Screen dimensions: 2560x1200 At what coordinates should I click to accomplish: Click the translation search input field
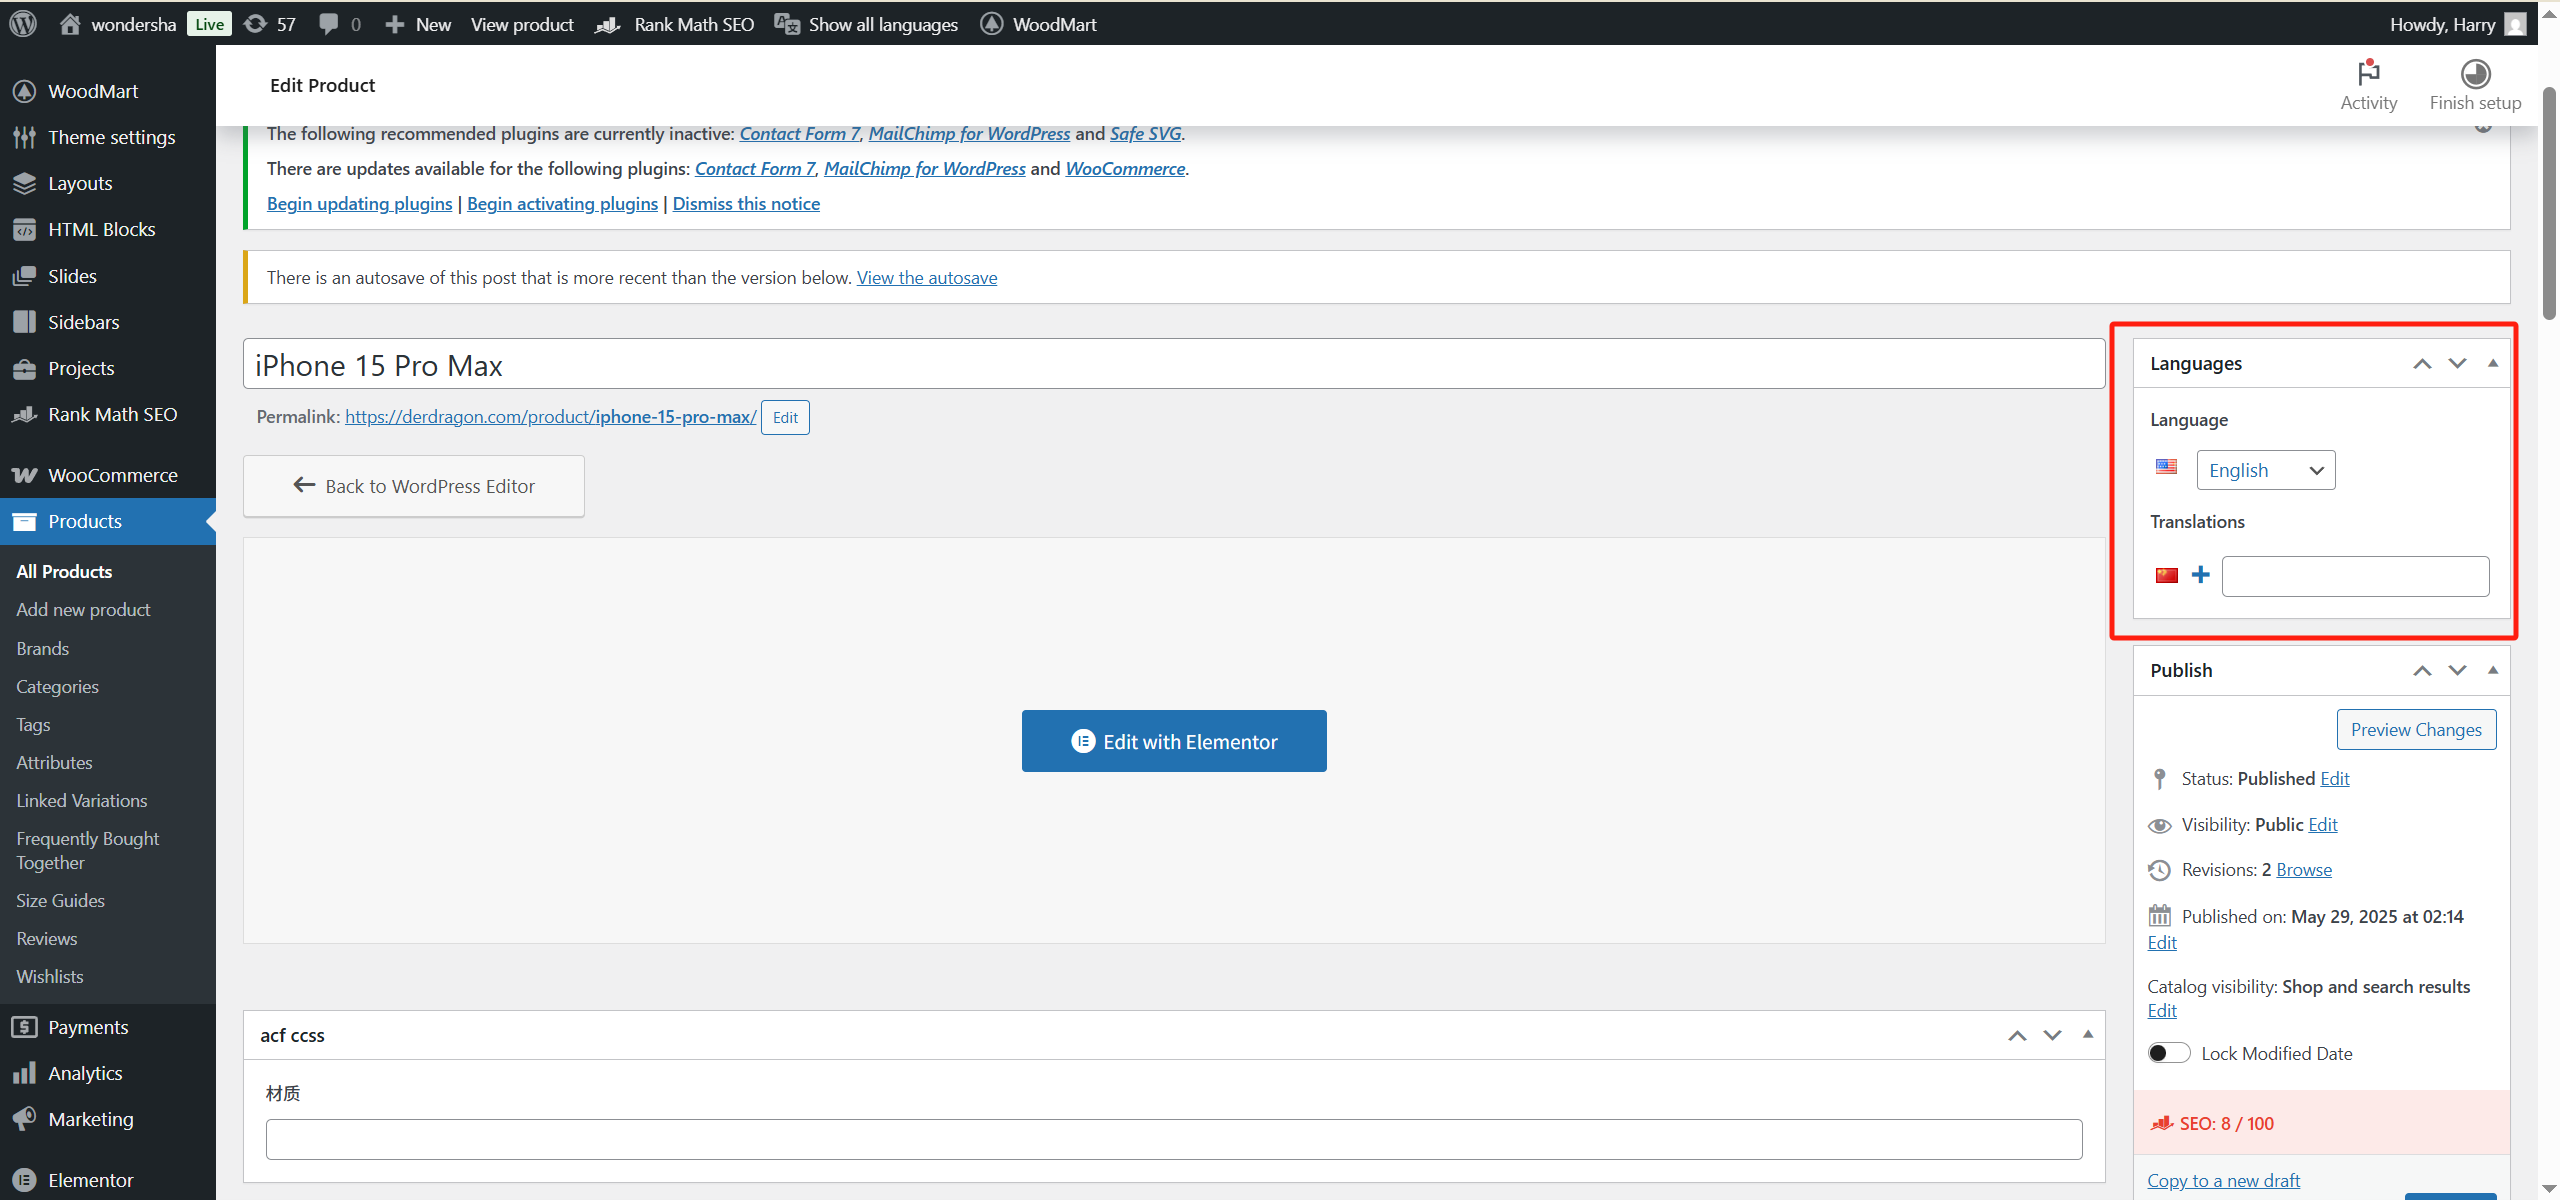coord(2355,575)
